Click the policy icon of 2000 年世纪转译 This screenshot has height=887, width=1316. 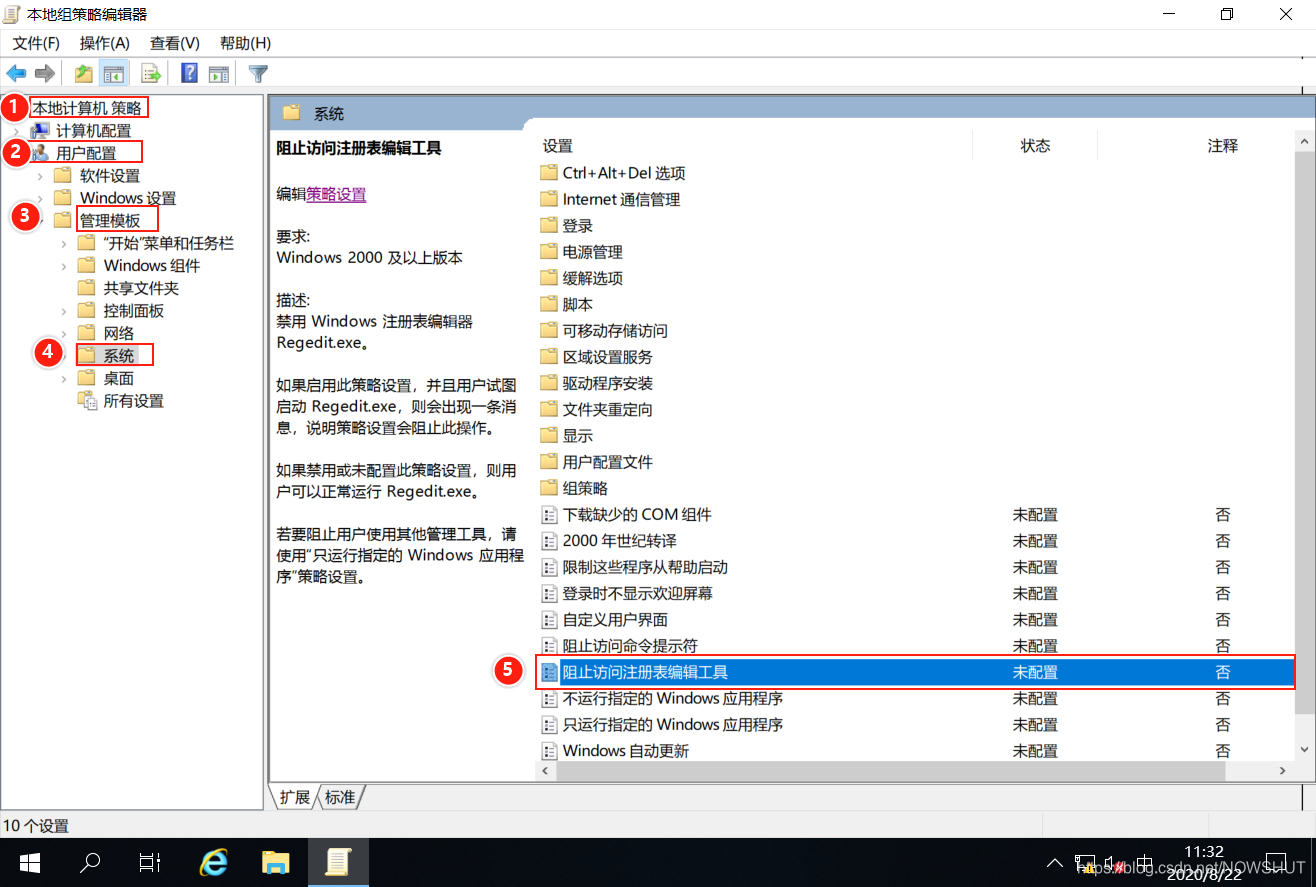tap(548, 541)
